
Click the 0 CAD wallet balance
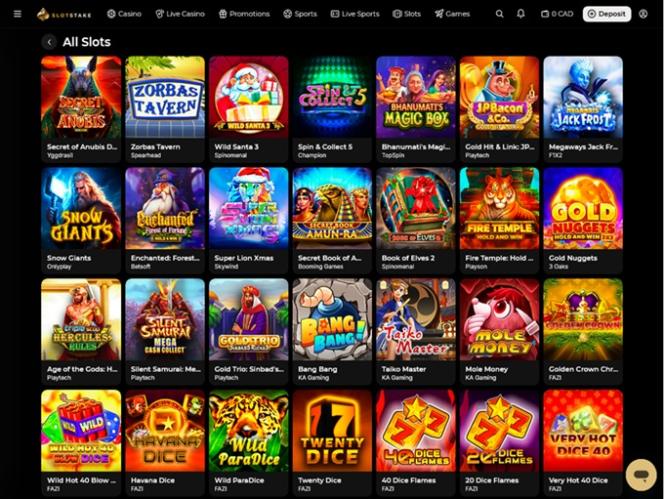(557, 14)
